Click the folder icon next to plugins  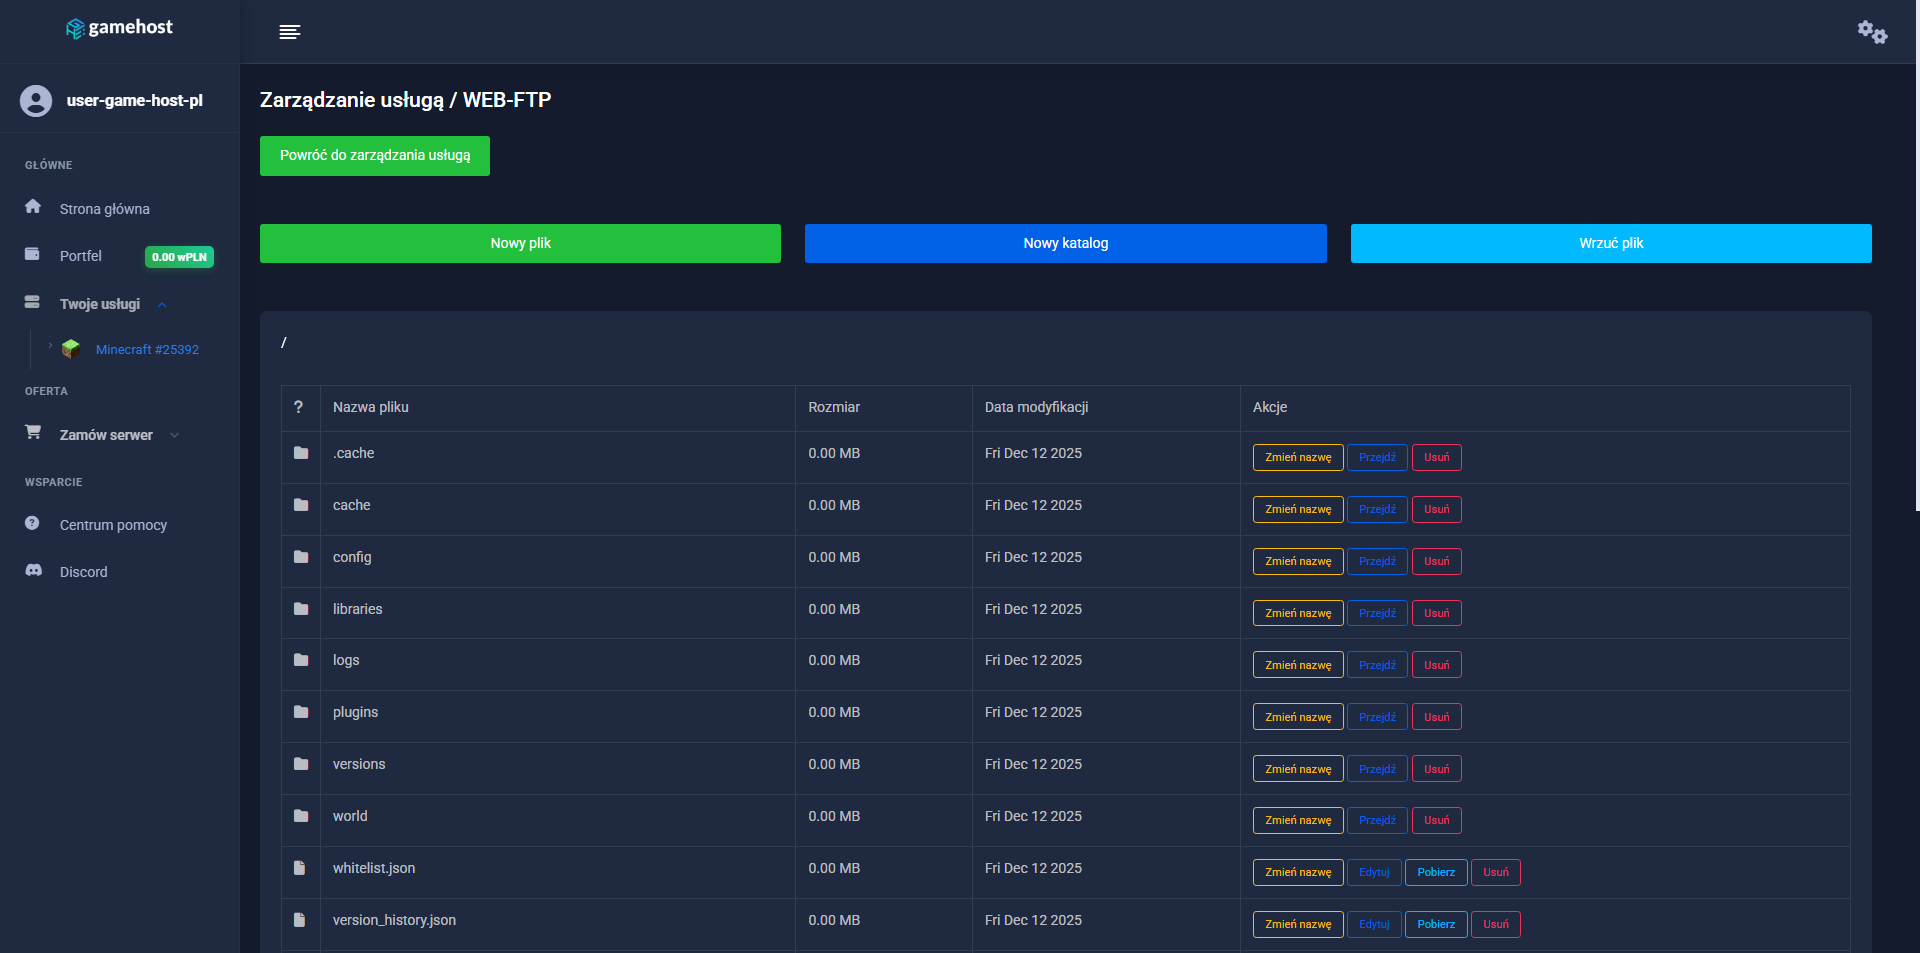[300, 712]
